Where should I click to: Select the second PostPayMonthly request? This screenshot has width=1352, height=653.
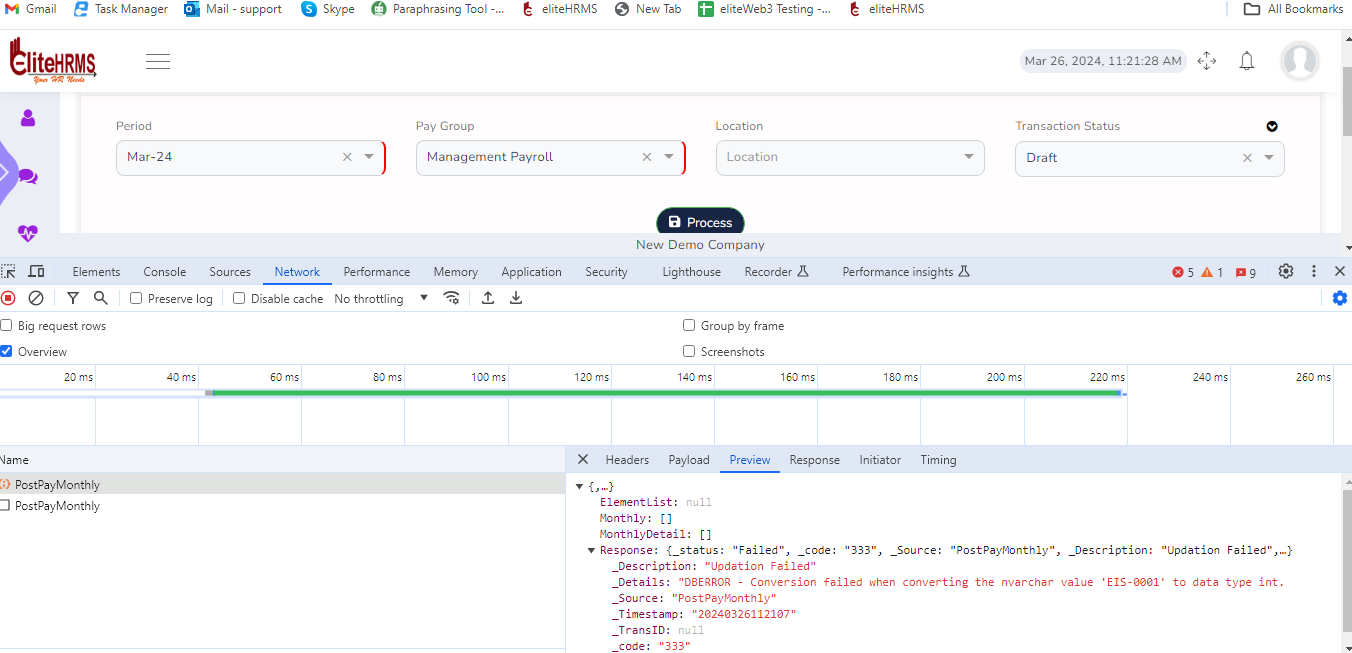point(57,506)
